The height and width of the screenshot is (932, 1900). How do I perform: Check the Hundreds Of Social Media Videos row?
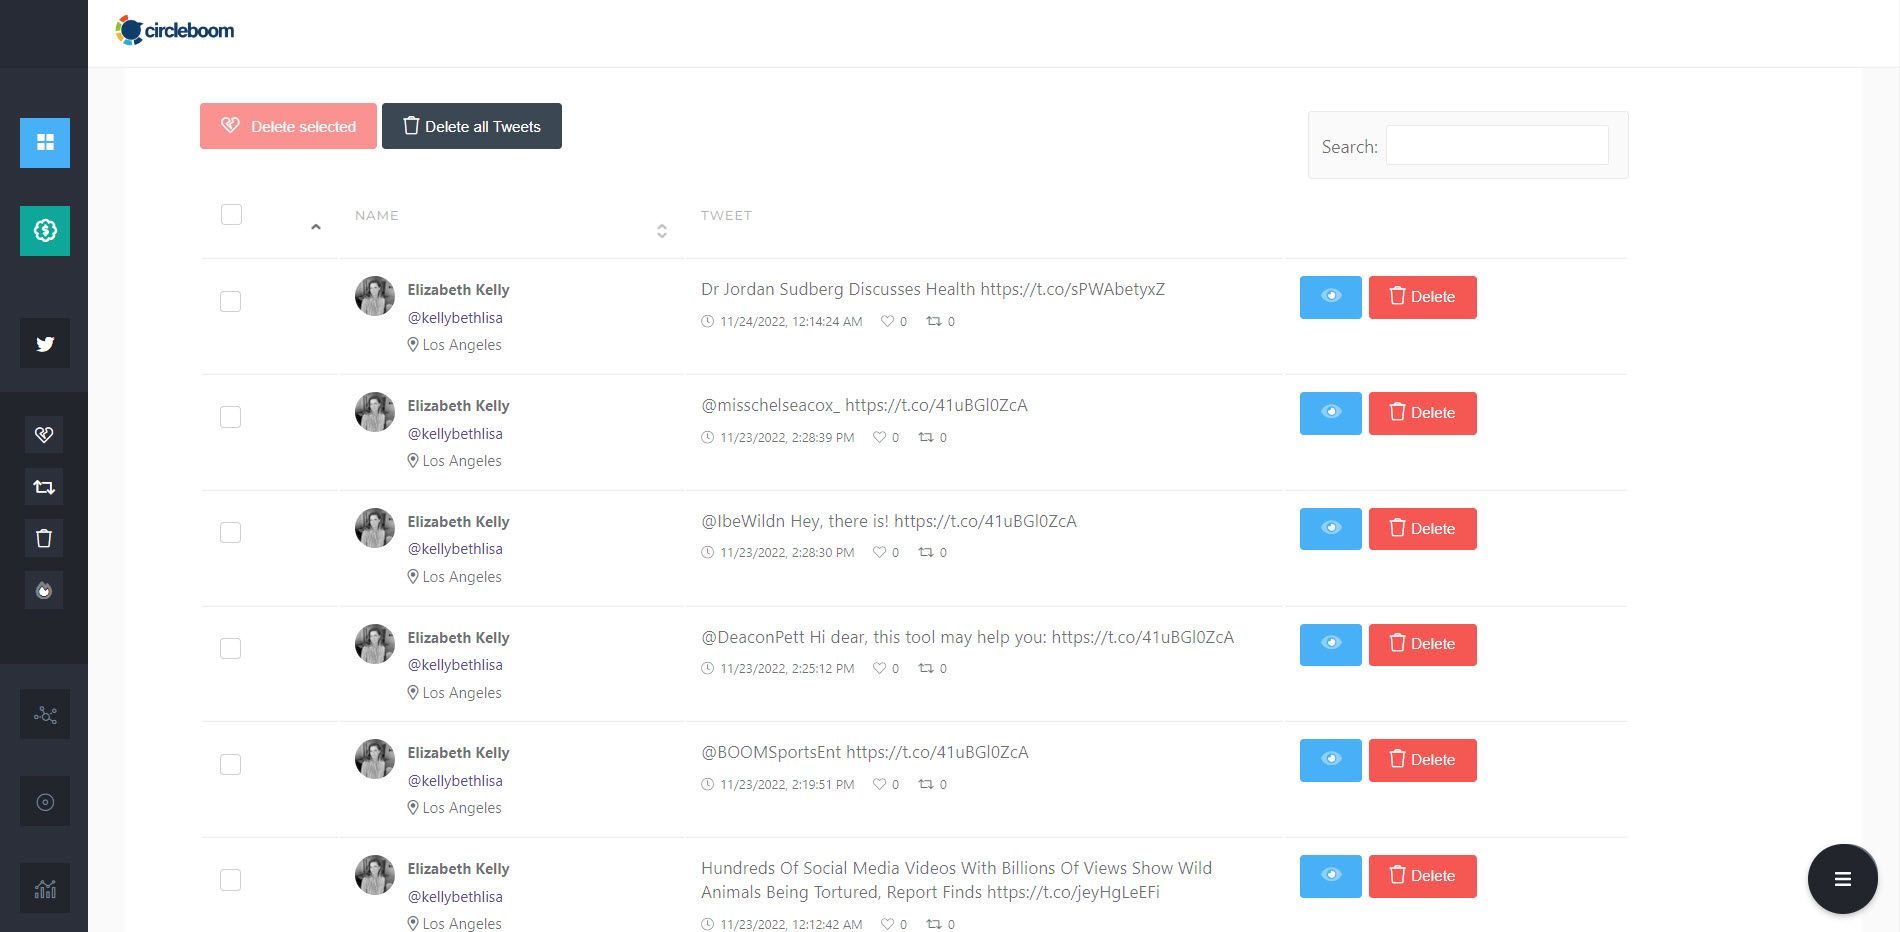230,880
